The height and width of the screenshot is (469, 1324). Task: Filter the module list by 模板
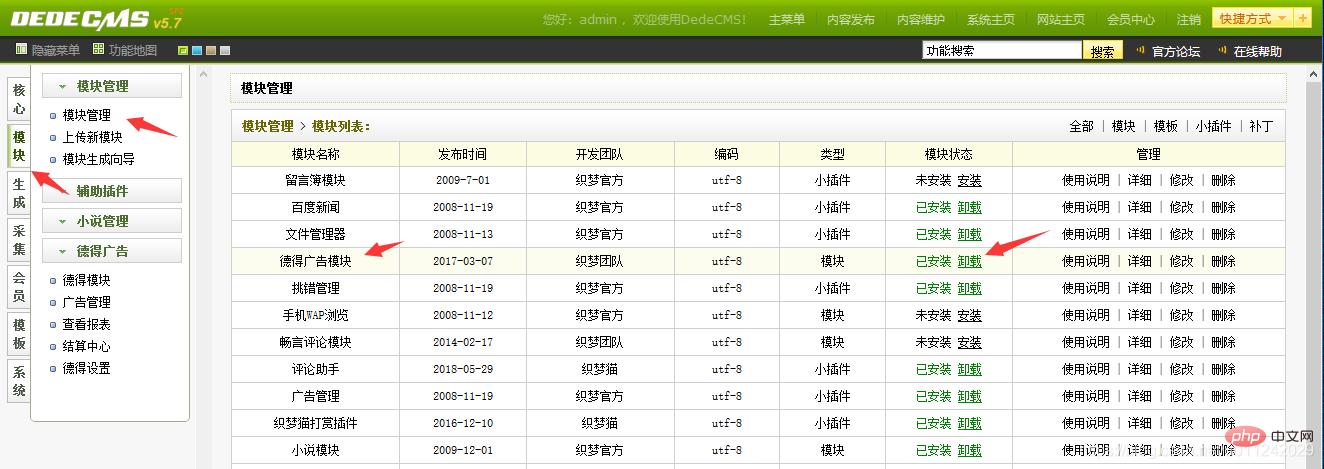[x=1166, y=126]
